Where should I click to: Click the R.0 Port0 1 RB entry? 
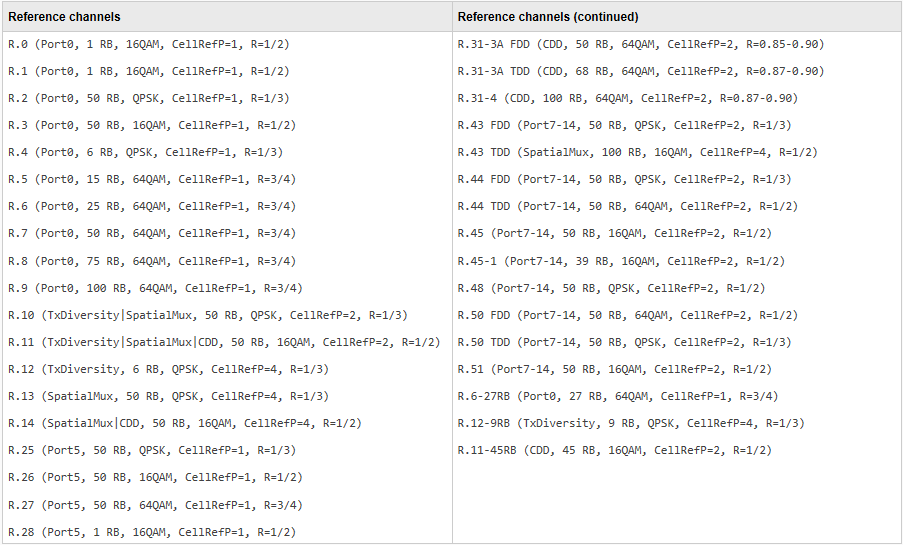[x=148, y=44]
